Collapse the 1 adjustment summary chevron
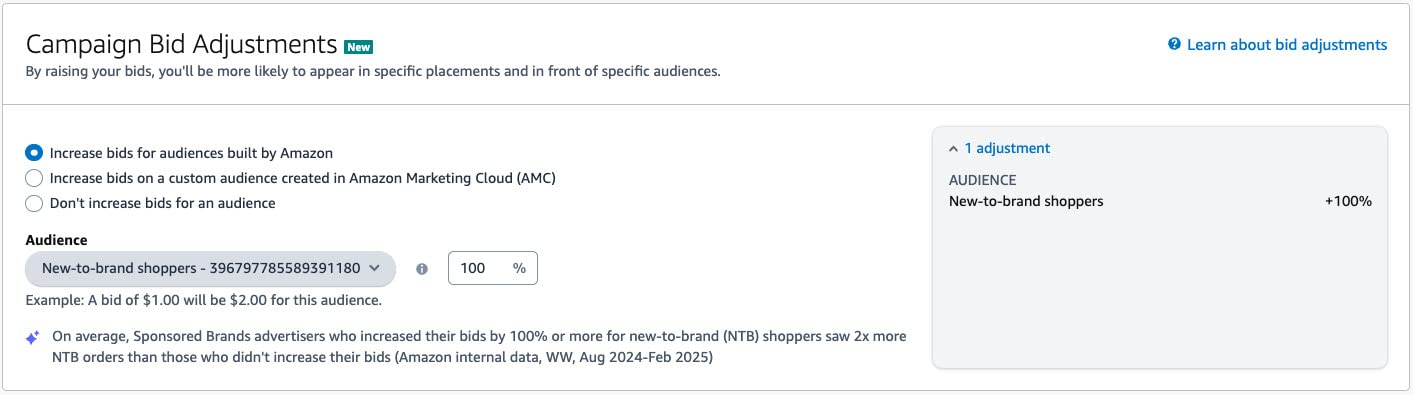The height and width of the screenshot is (395, 1413). coord(953,148)
